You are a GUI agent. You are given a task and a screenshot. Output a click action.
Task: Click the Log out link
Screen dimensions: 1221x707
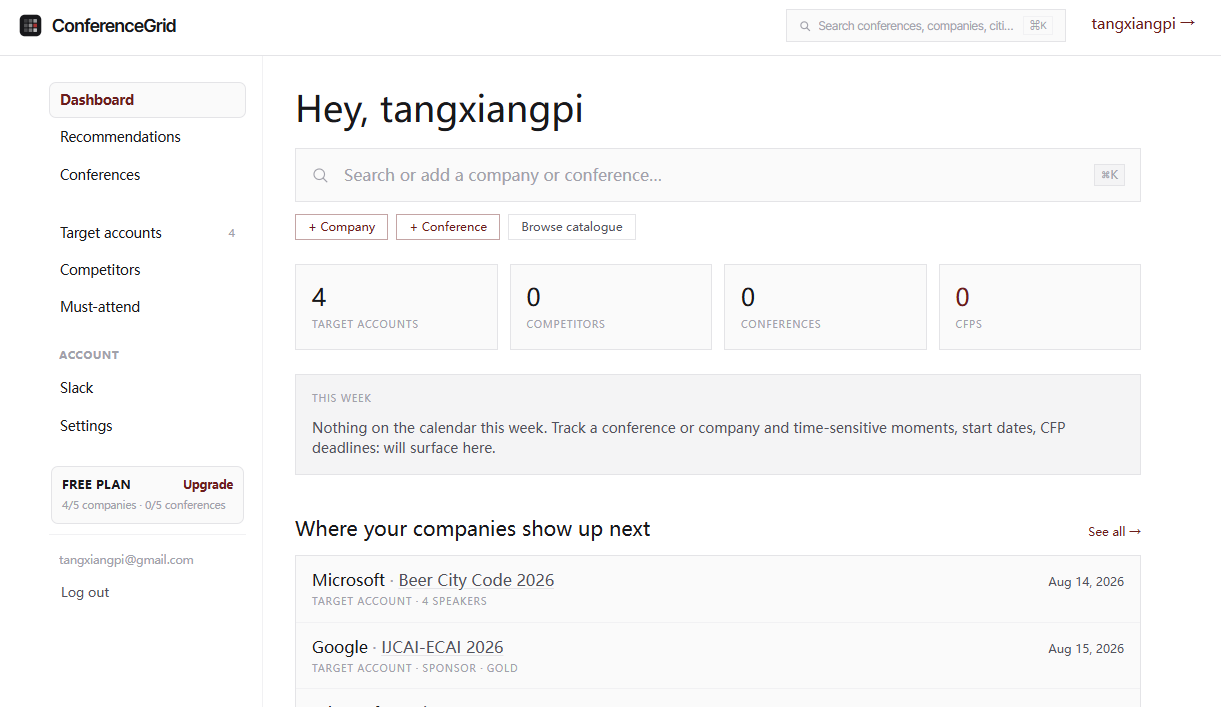[85, 593]
